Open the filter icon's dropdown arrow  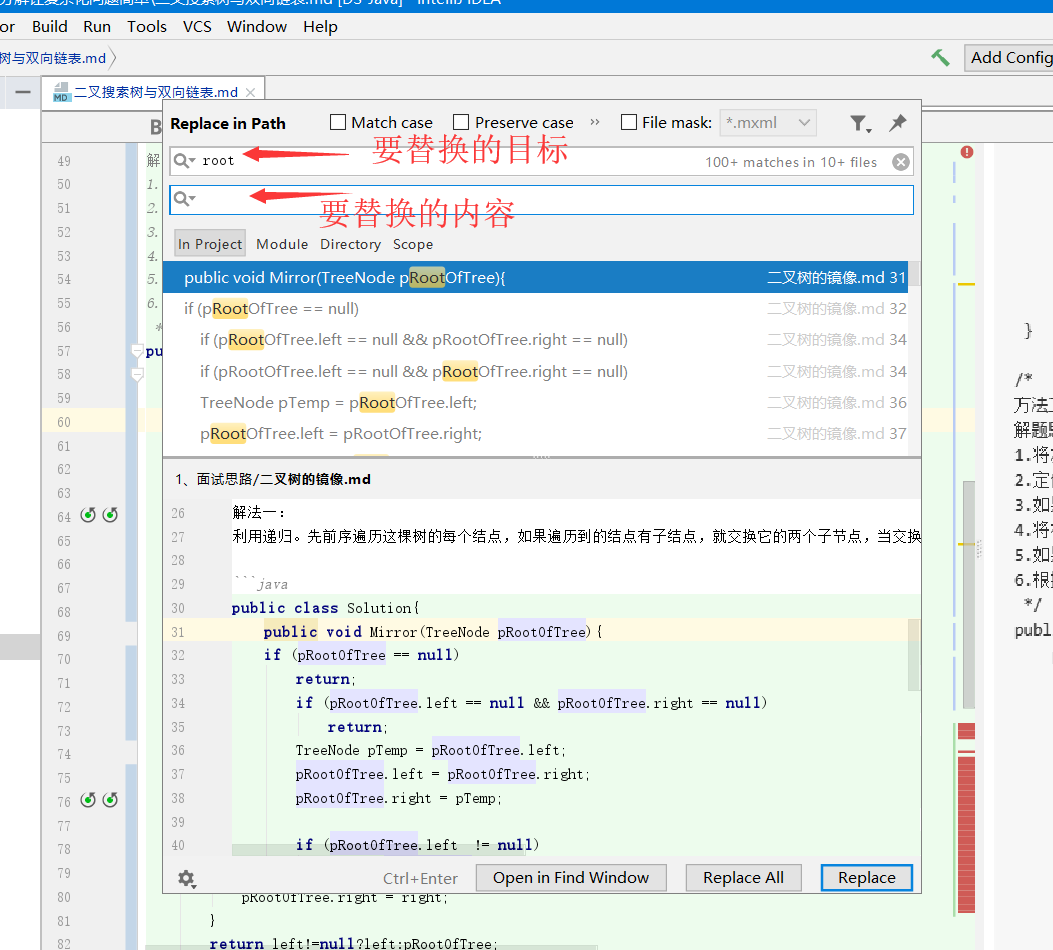867,131
